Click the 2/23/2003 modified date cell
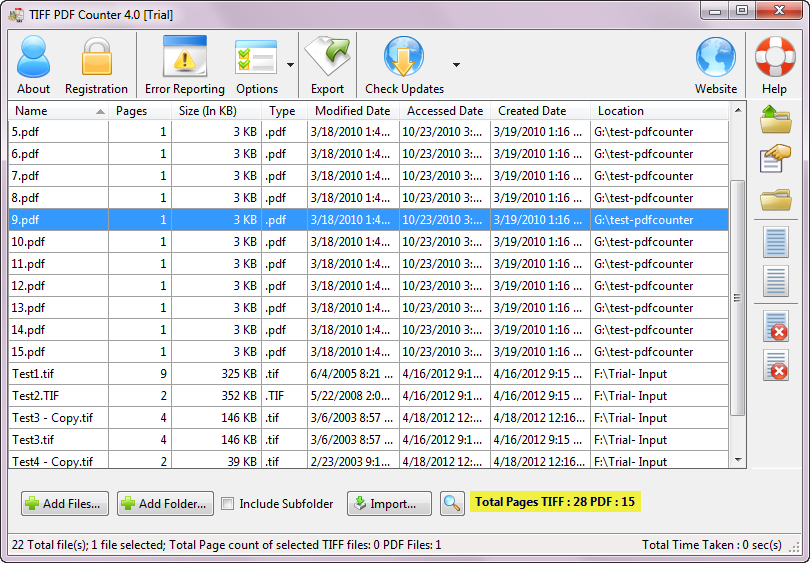 [353, 460]
